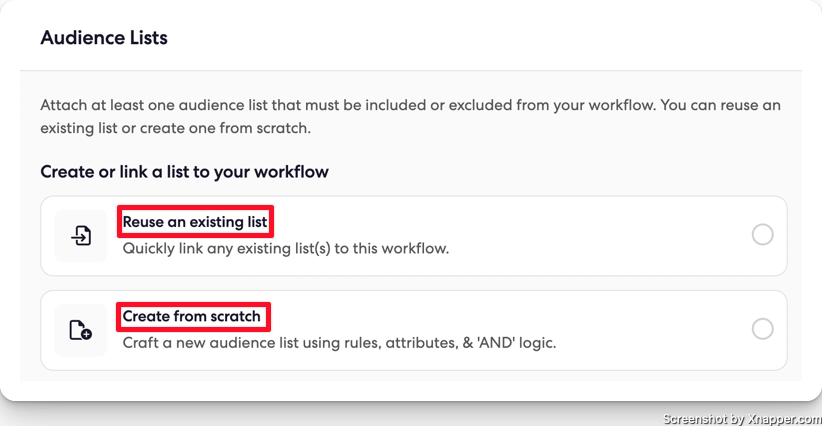
Task: Click 'Create or link a list to your workflow' subheading
Action: coord(185,172)
